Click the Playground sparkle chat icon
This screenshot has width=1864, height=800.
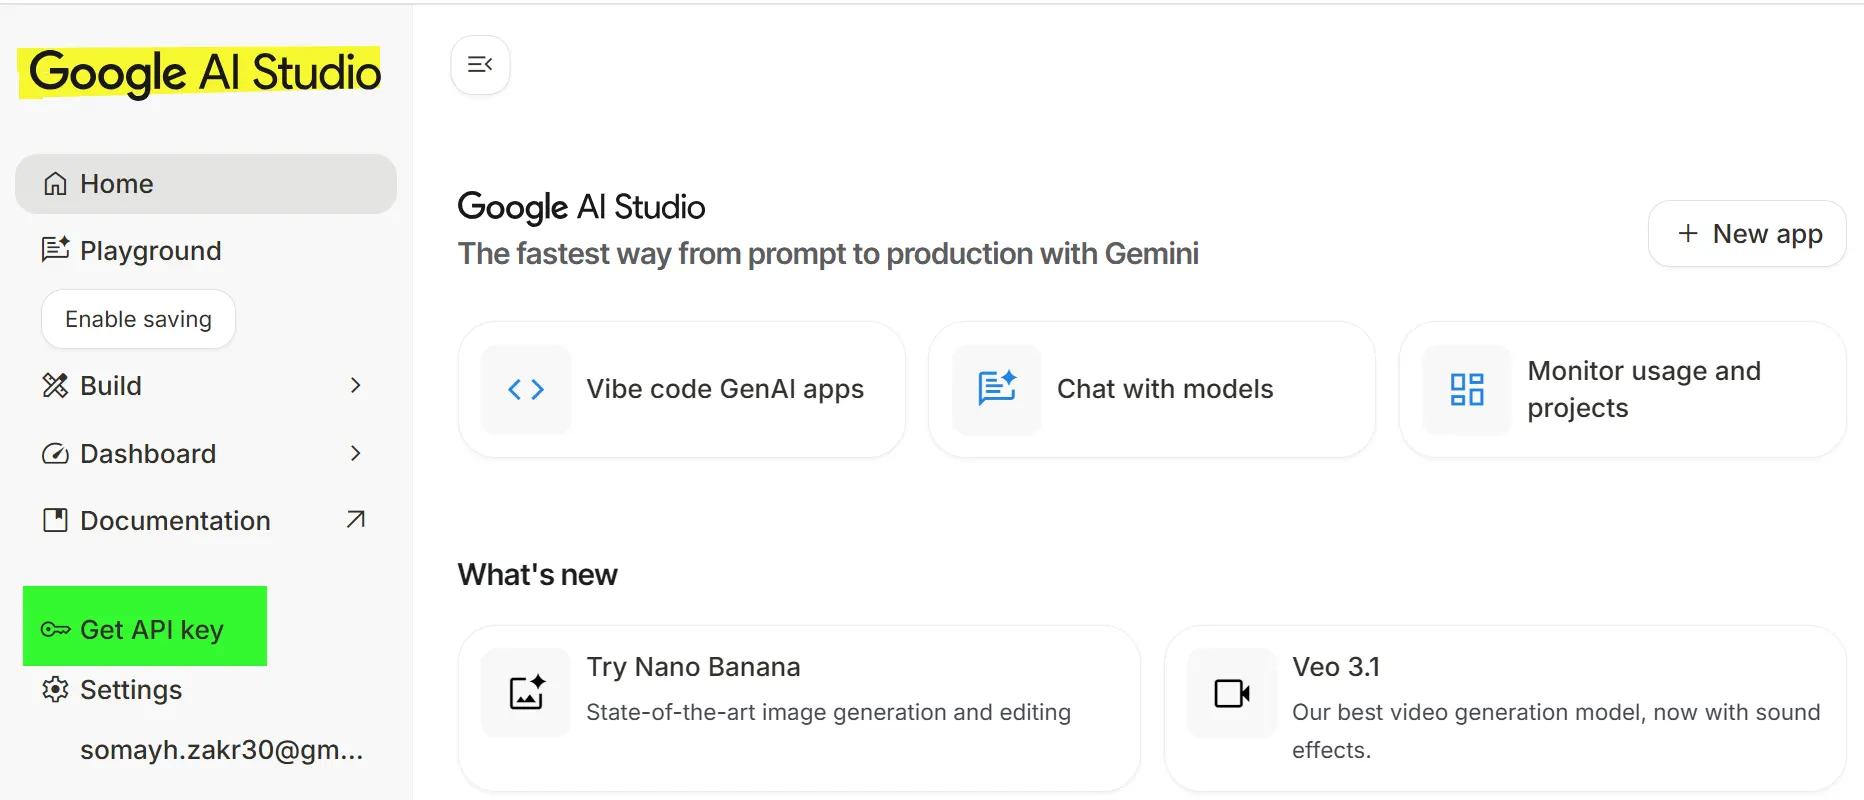click(x=56, y=249)
